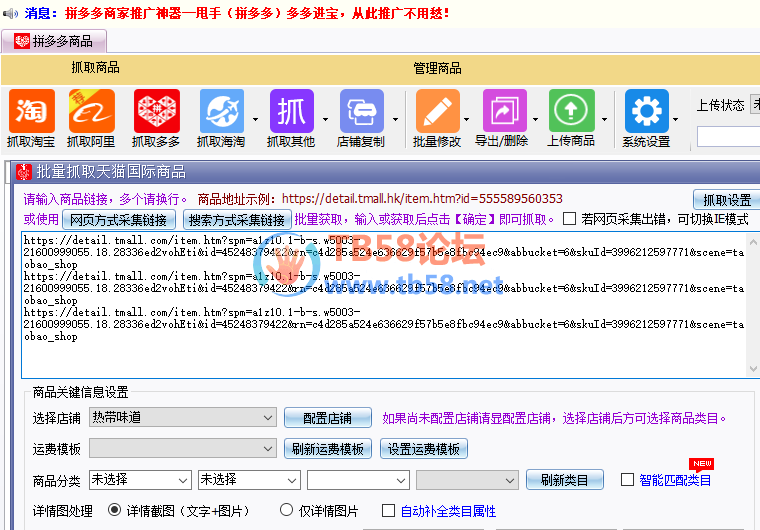Click the 配置店铺 button
This screenshot has width=760, height=530.
(328, 418)
